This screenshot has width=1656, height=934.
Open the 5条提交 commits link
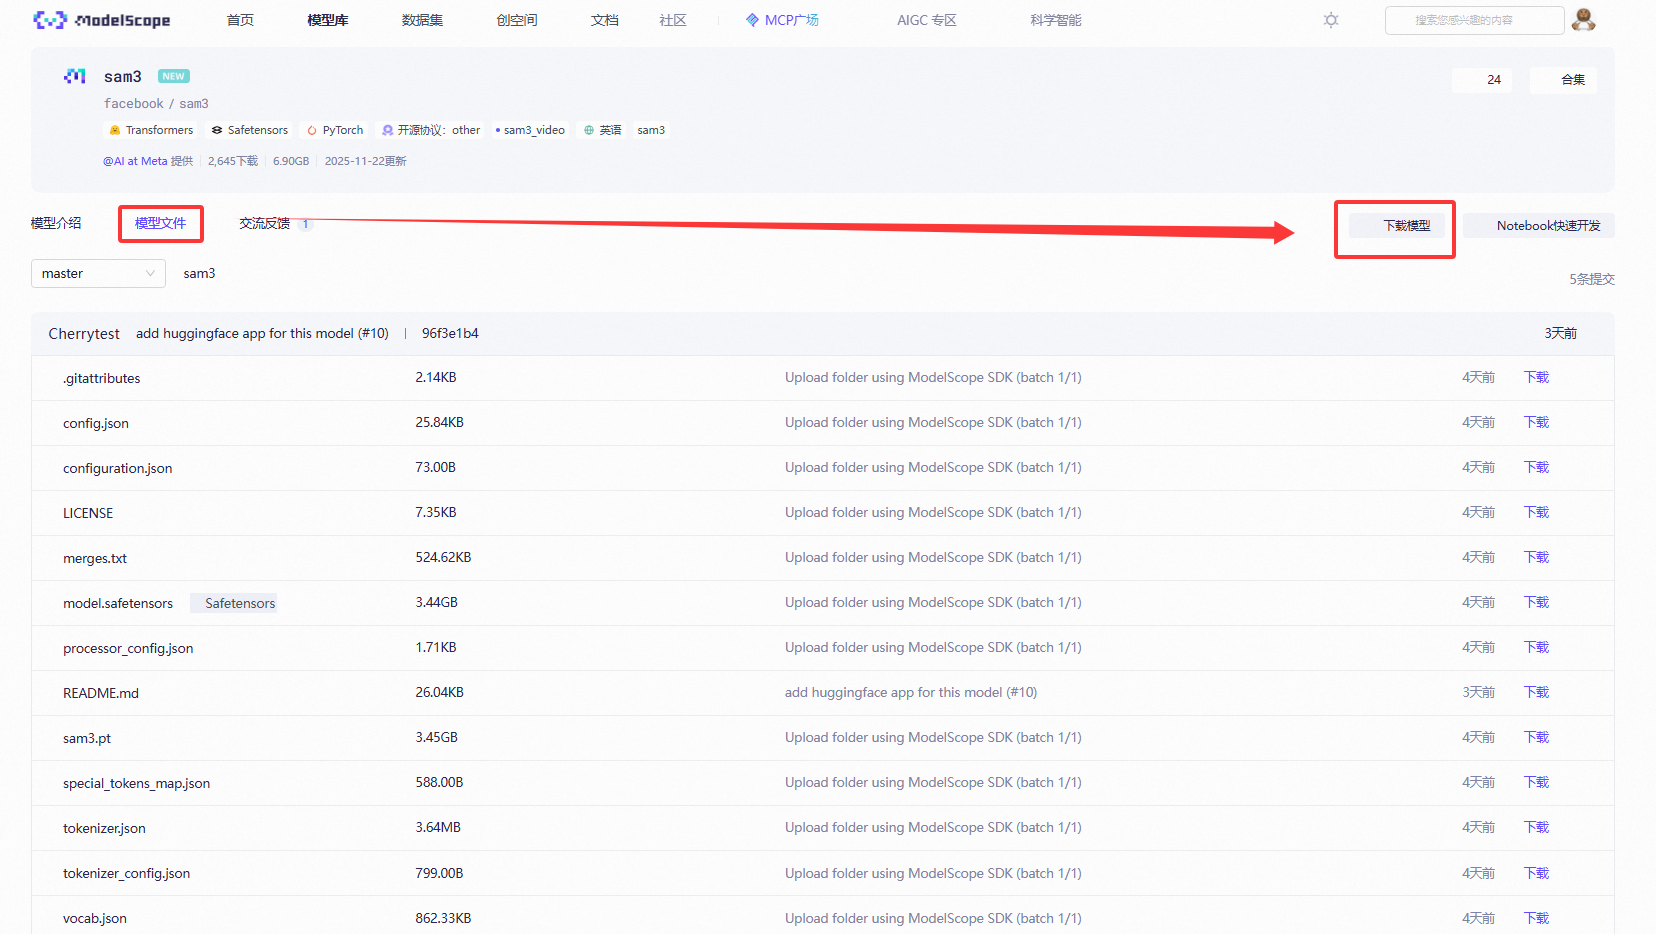1592,279
